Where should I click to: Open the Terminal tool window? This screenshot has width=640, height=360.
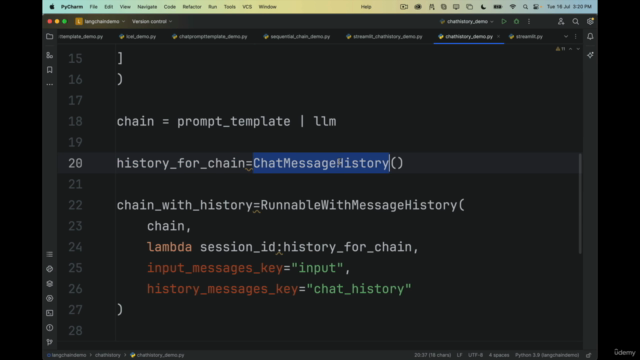49,313
